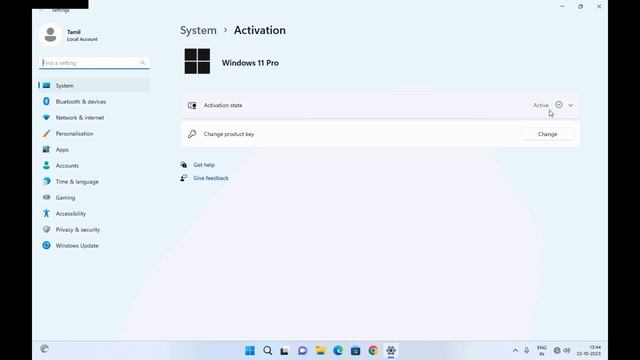Open Microsoft Store from the taskbar
The image size is (640, 360).
(x=356, y=351)
